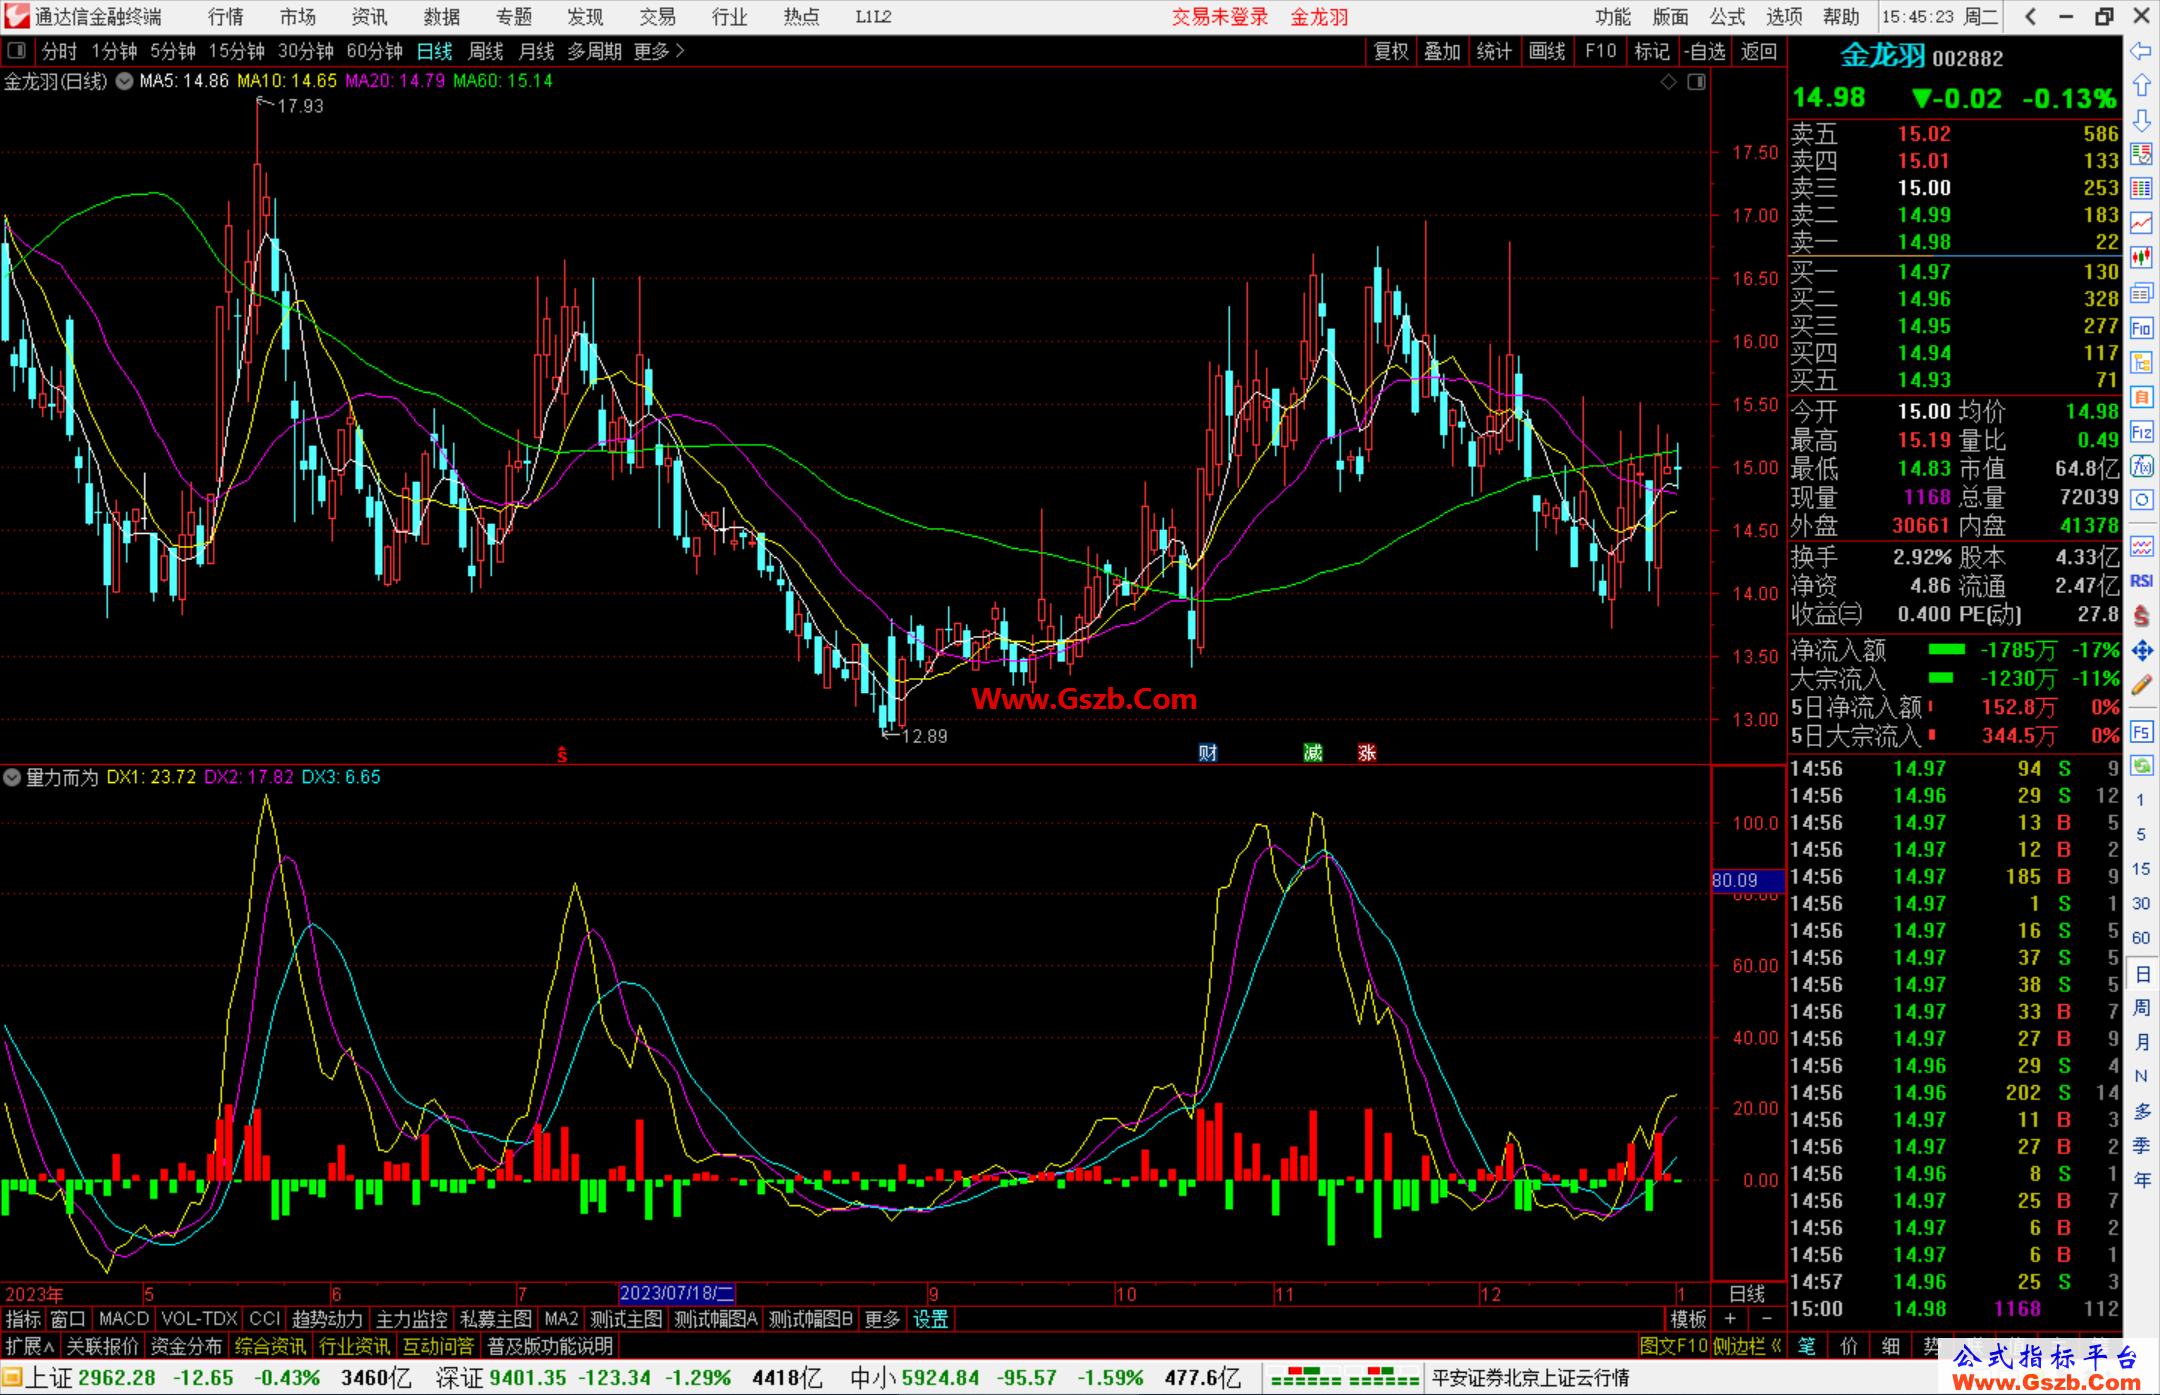Click the 标记 button
2160x1395 pixels.
click(1652, 51)
